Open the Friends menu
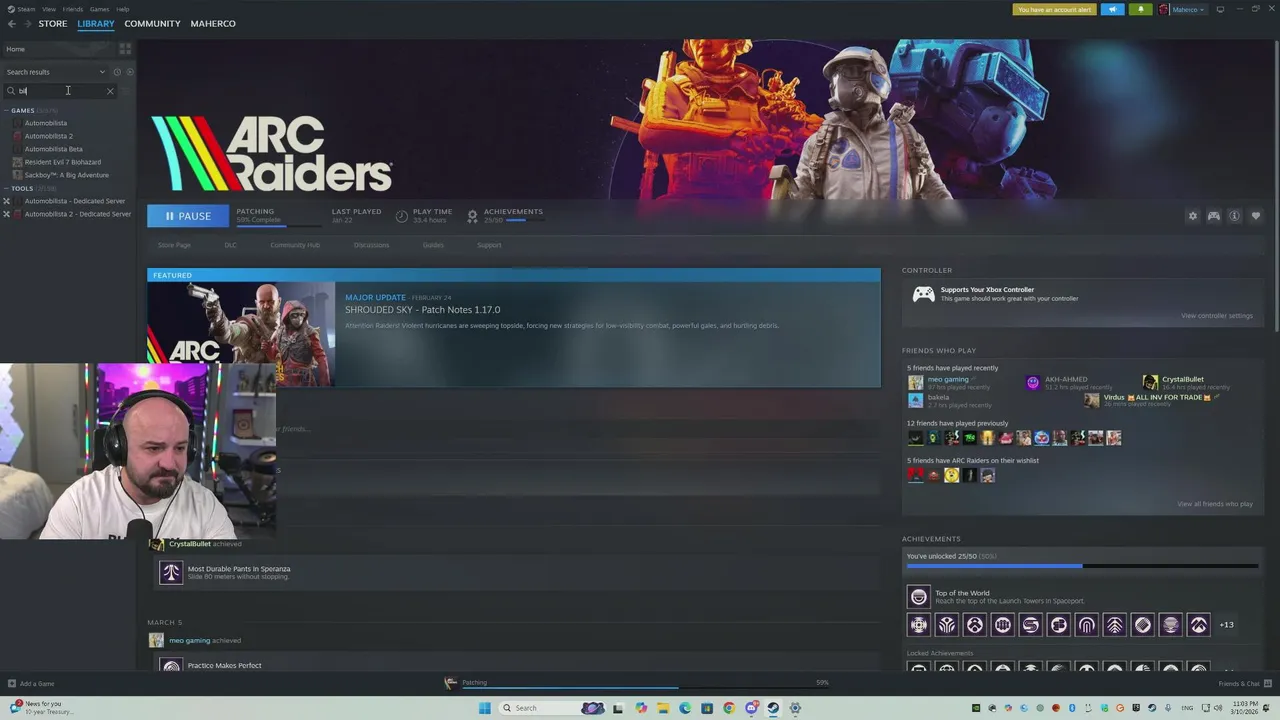The width and height of the screenshot is (1280, 720). (73, 9)
